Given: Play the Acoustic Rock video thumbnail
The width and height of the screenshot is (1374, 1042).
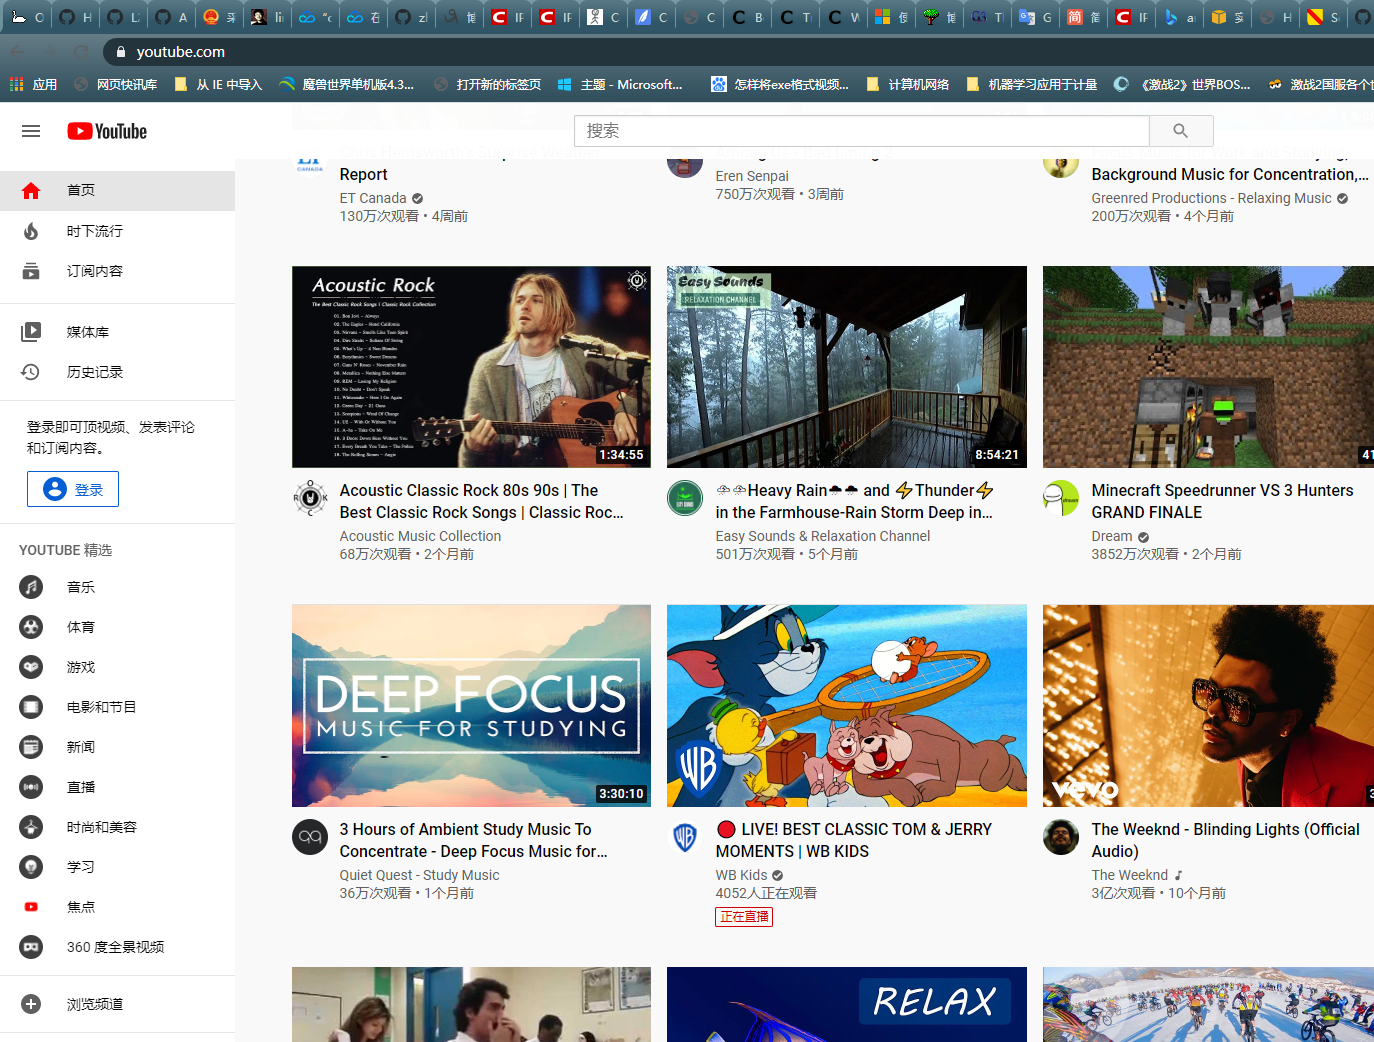Looking at the screenshot, I should point(471,367).
